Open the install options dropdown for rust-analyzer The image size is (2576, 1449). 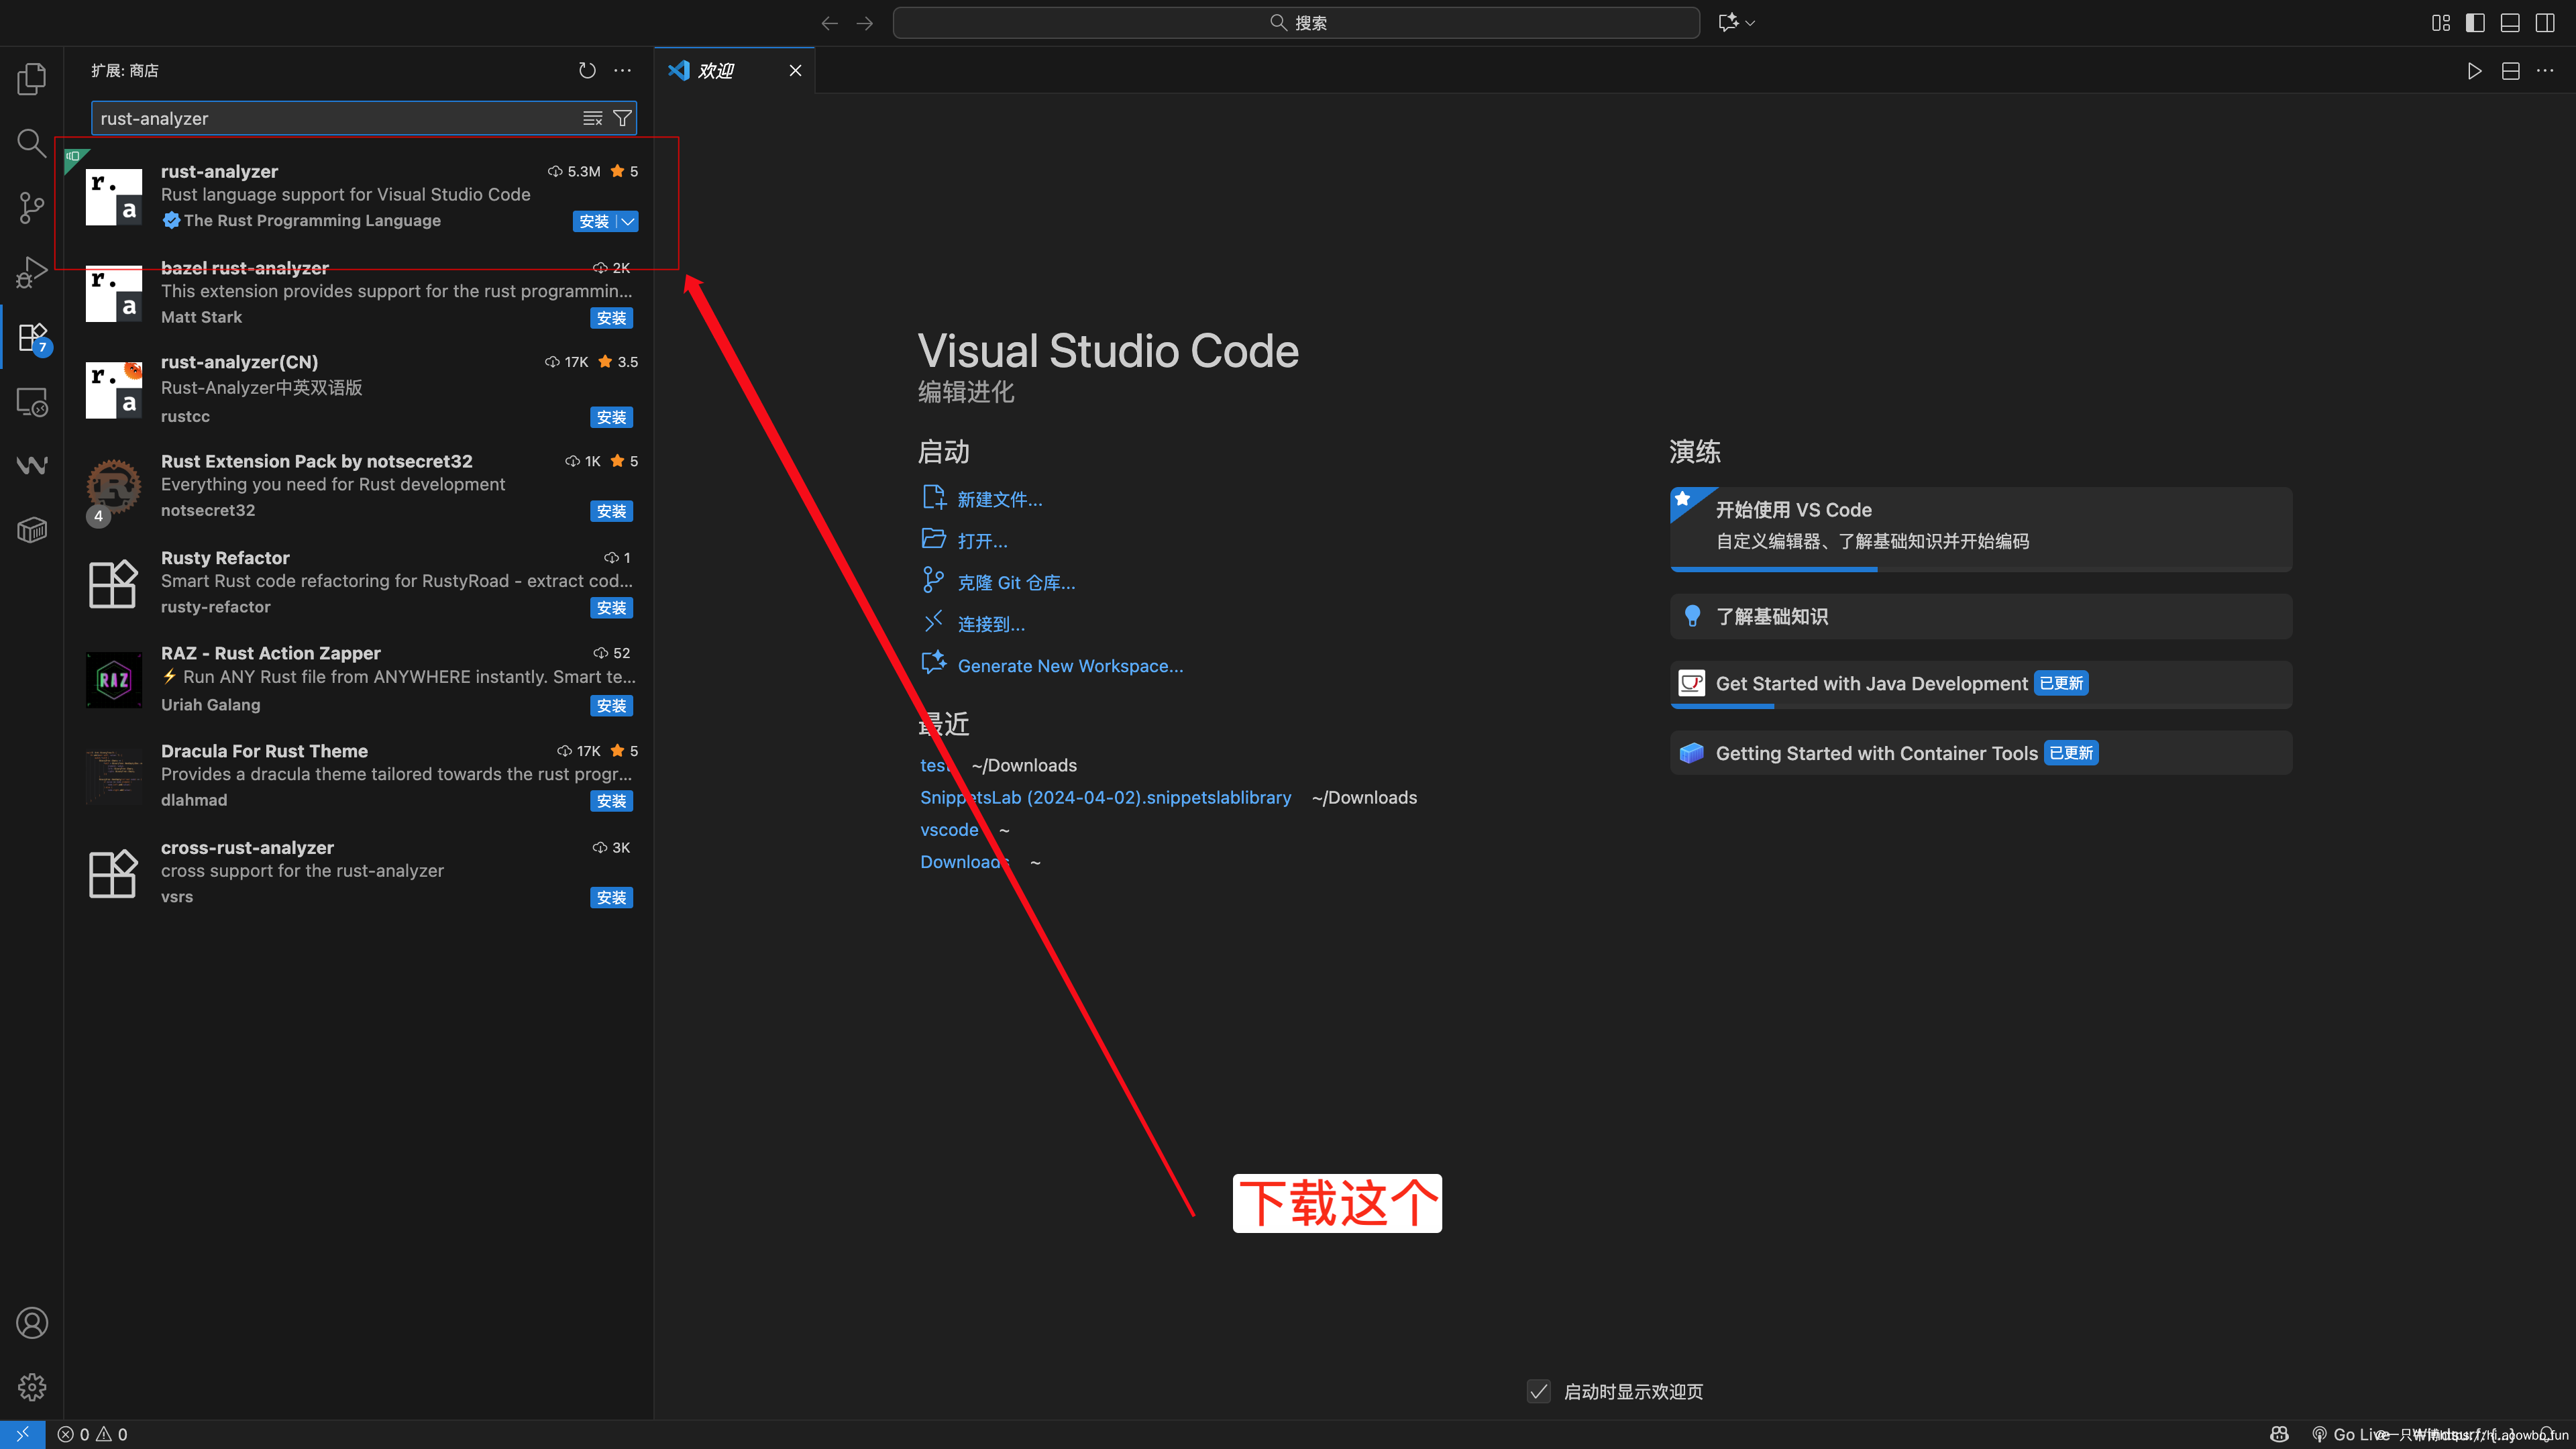point(628,221)
